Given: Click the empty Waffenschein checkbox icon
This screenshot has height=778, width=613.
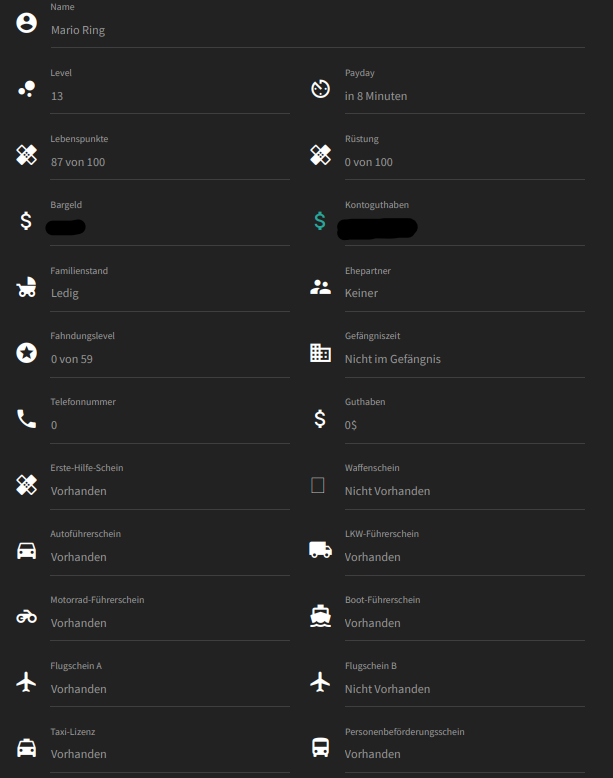Looking at the screenshot, I should [x=318, y=485].
